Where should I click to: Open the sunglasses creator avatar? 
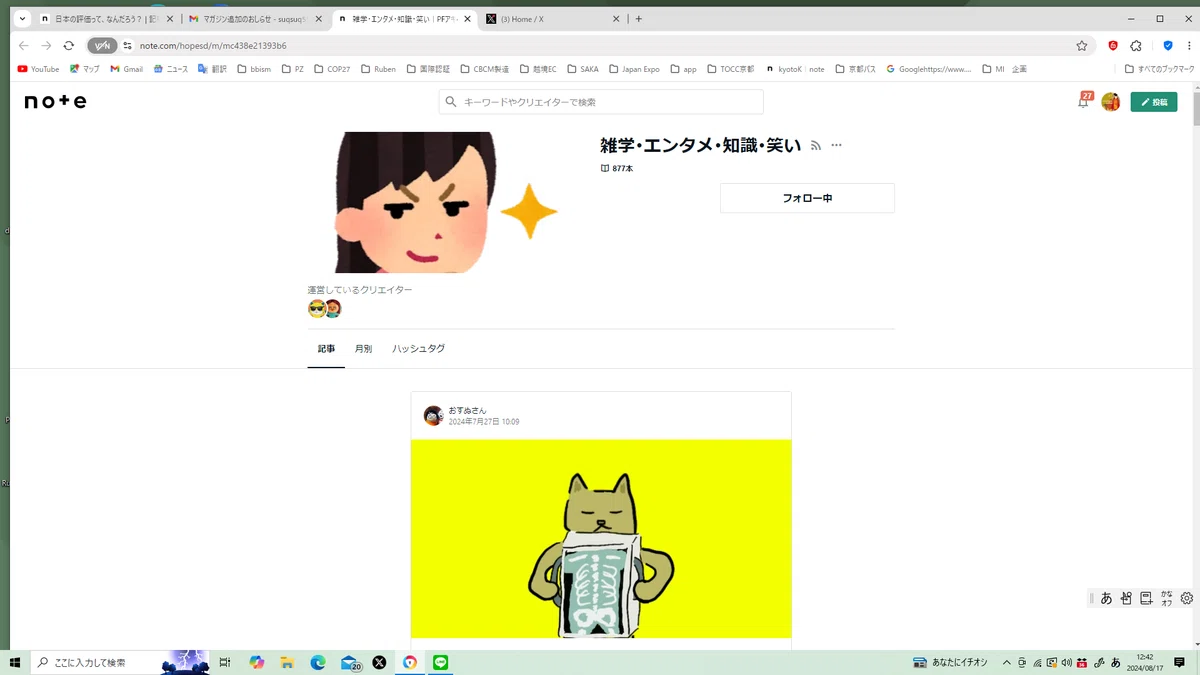tap(316, 308)
